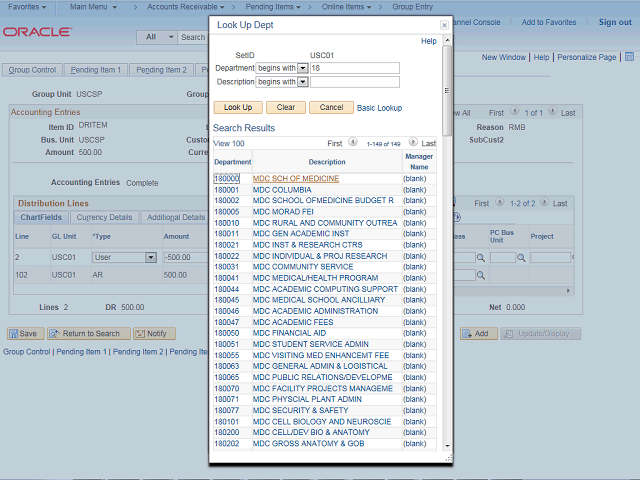The height and width of the screenshot is (480, 640).
Task: Click Group Entry breadcrumb
Action: pos(412,7)
